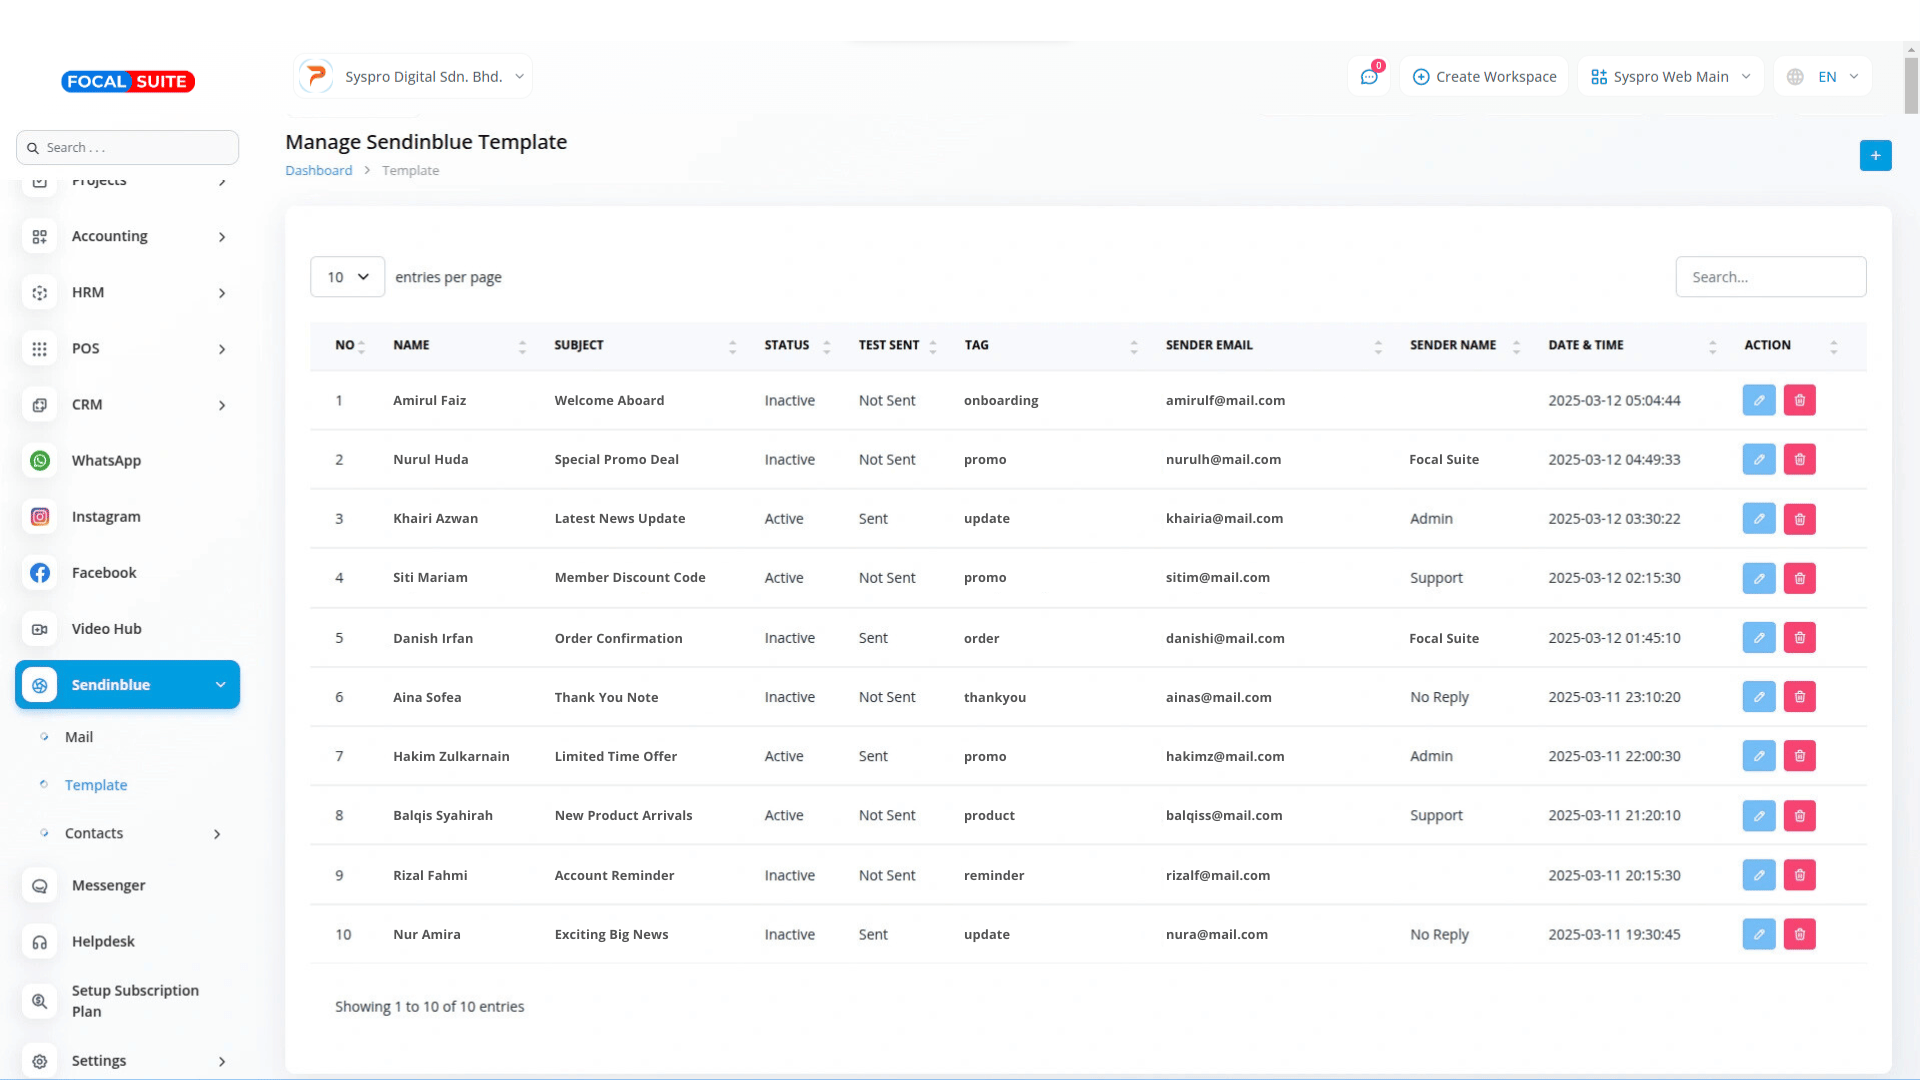Open Facebook module in sidebar

(x=104, y=573)
